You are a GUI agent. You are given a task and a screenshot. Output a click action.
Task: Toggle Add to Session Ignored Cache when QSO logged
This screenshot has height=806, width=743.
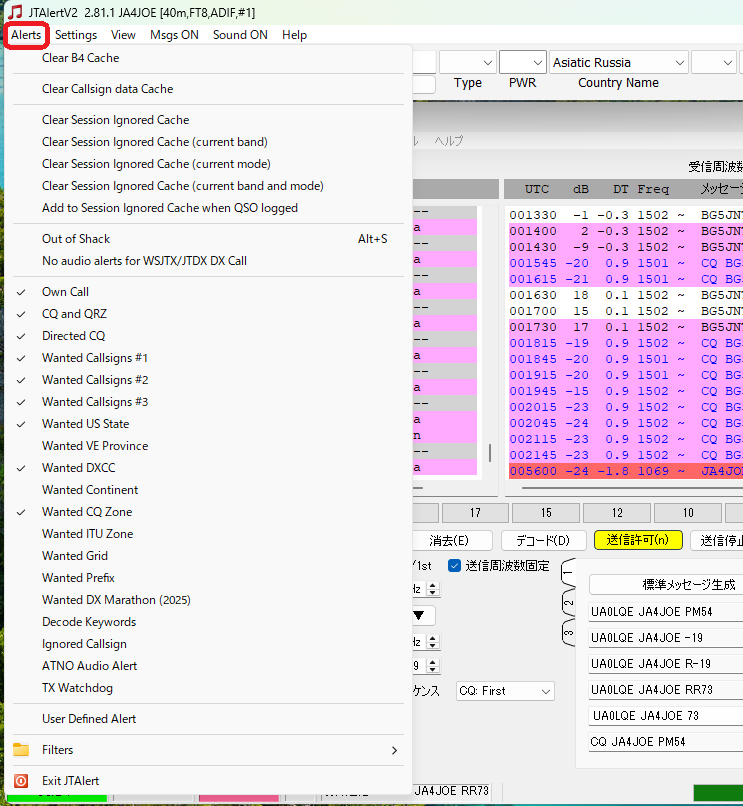click(208, 208)
